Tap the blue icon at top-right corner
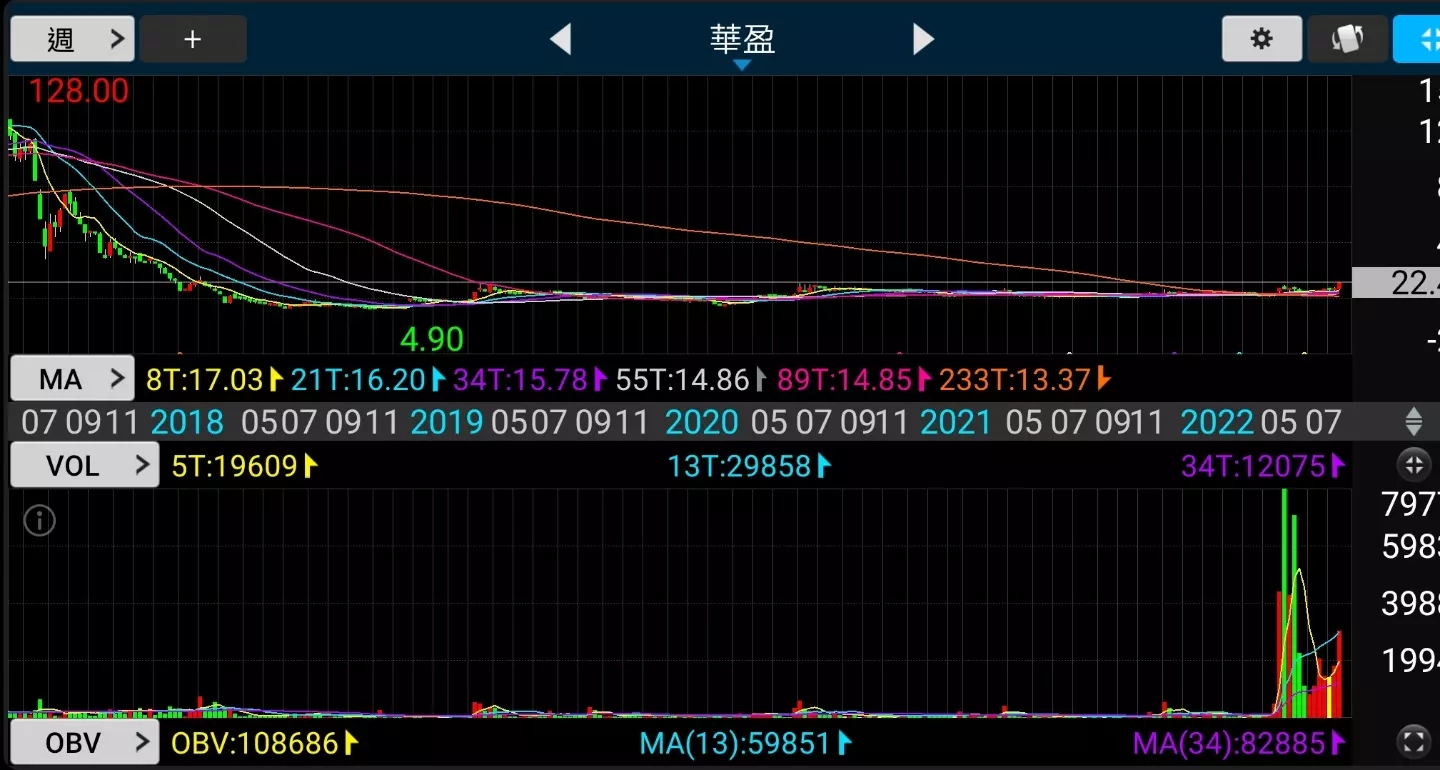 1420,39
